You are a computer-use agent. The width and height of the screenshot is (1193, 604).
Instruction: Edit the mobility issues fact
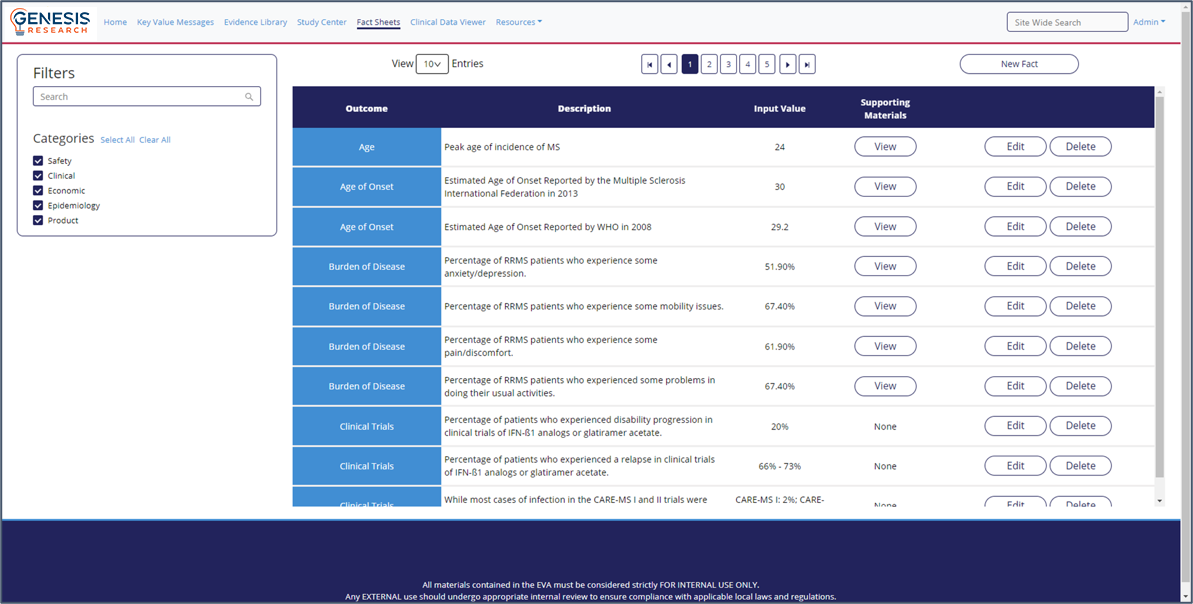tap(1016, 306)
